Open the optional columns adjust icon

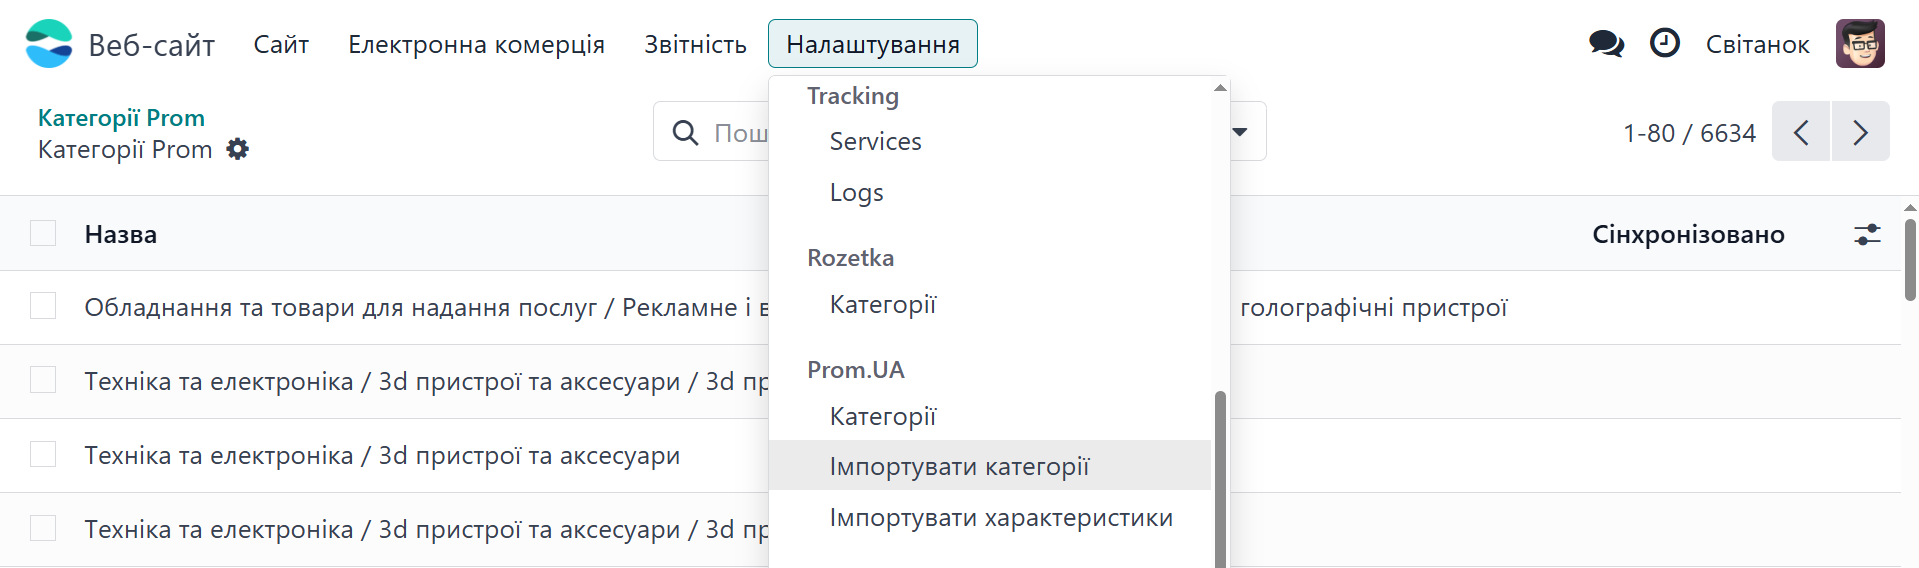(x=1866, y=234)
